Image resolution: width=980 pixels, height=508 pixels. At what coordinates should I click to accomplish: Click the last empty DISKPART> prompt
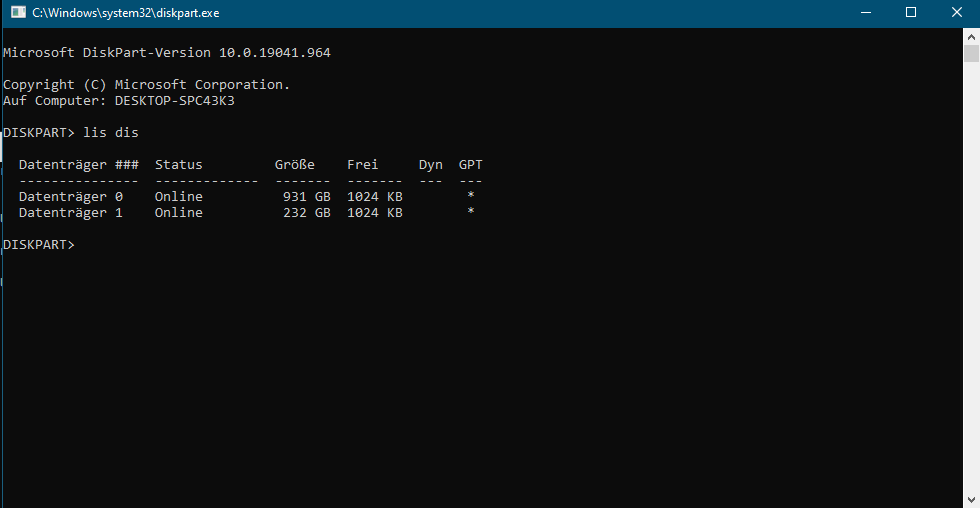point(39,245)
